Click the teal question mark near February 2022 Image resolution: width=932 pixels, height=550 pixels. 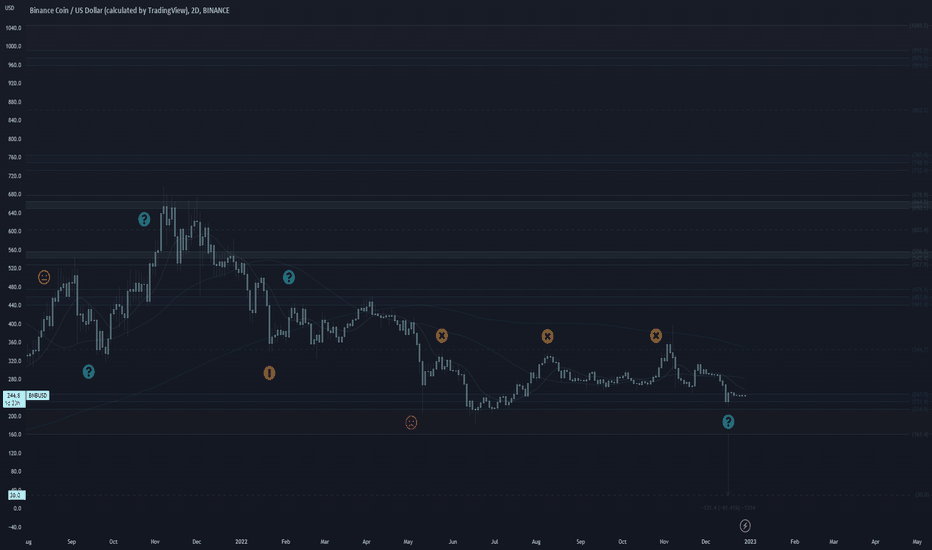click(x=288, y=277)
